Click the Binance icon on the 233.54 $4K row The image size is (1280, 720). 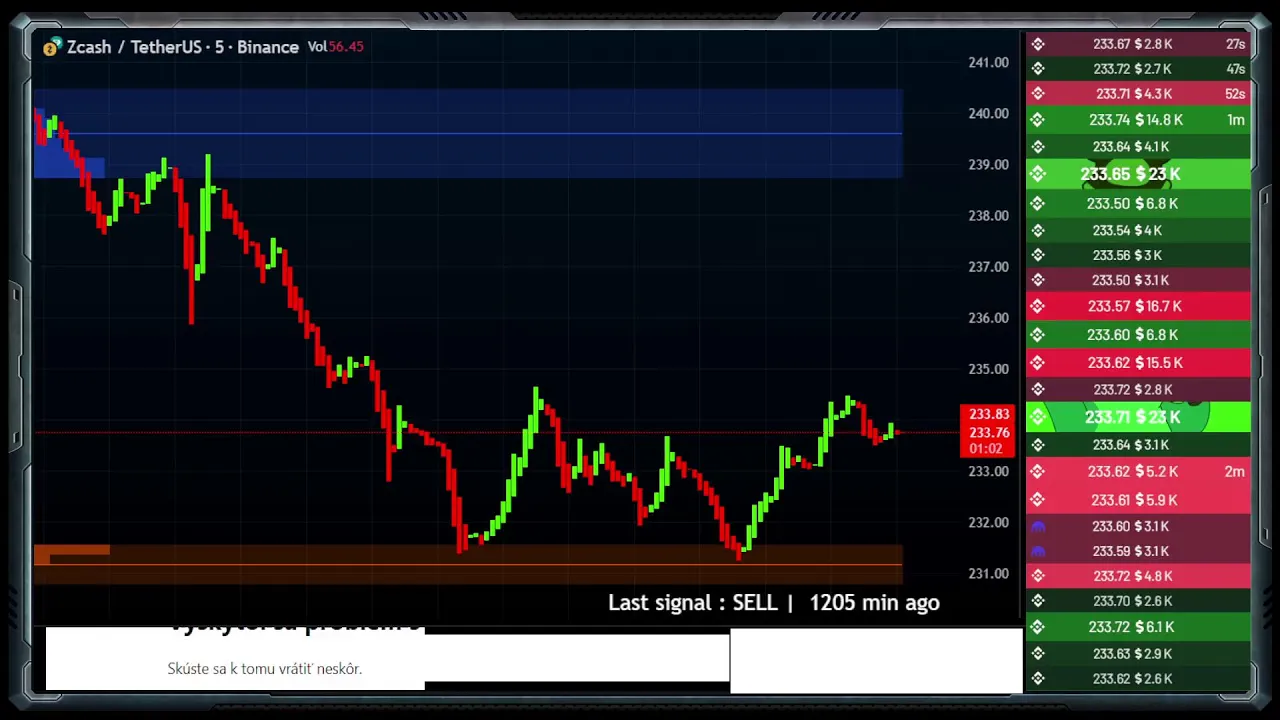(x=1038, y=230)
